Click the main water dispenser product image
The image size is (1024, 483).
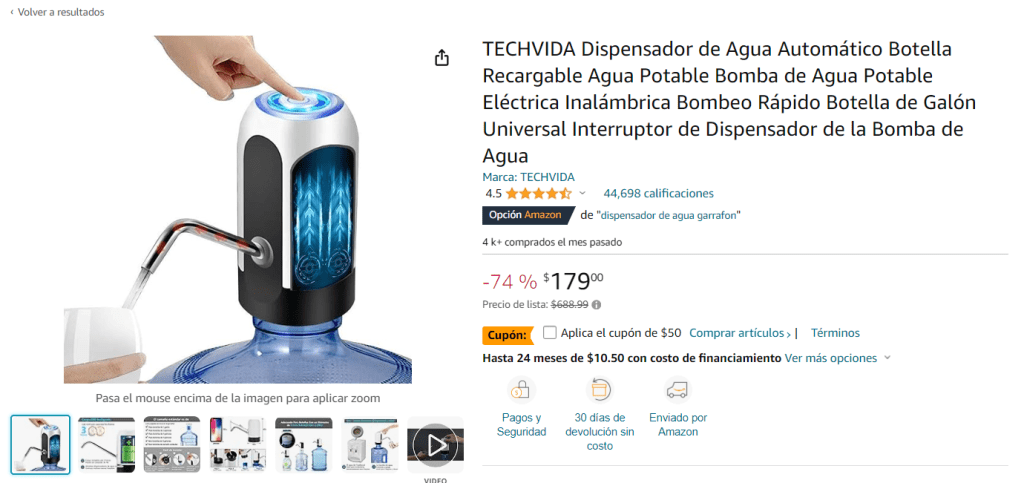[x=238, y=209]
